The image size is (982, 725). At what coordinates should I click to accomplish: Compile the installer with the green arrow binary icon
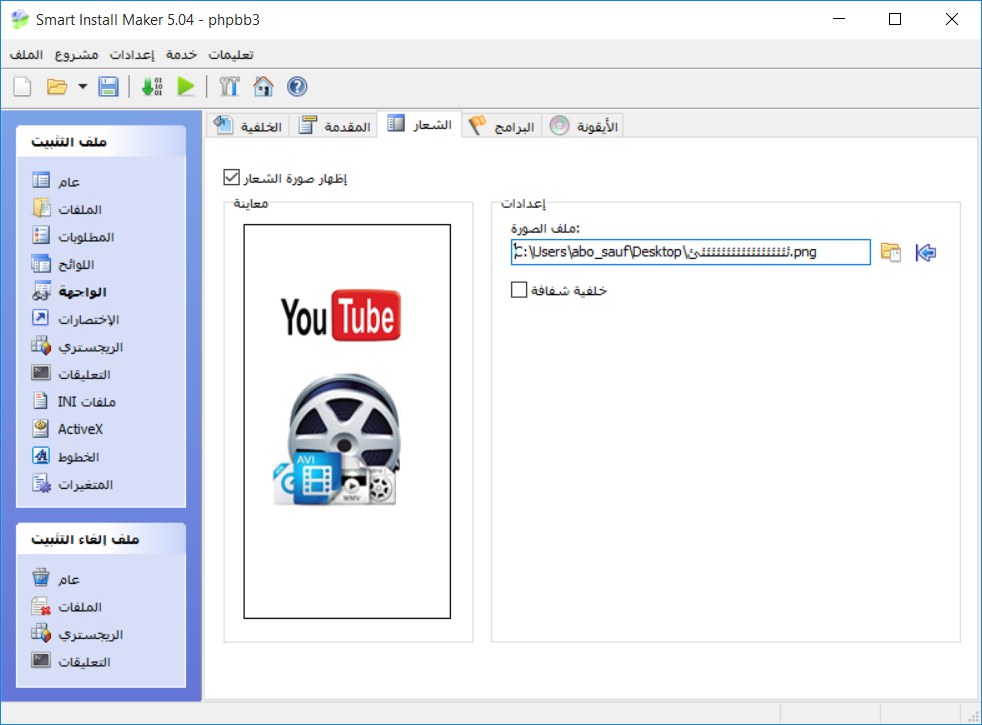pyautogui.click(x=152, y=86)
